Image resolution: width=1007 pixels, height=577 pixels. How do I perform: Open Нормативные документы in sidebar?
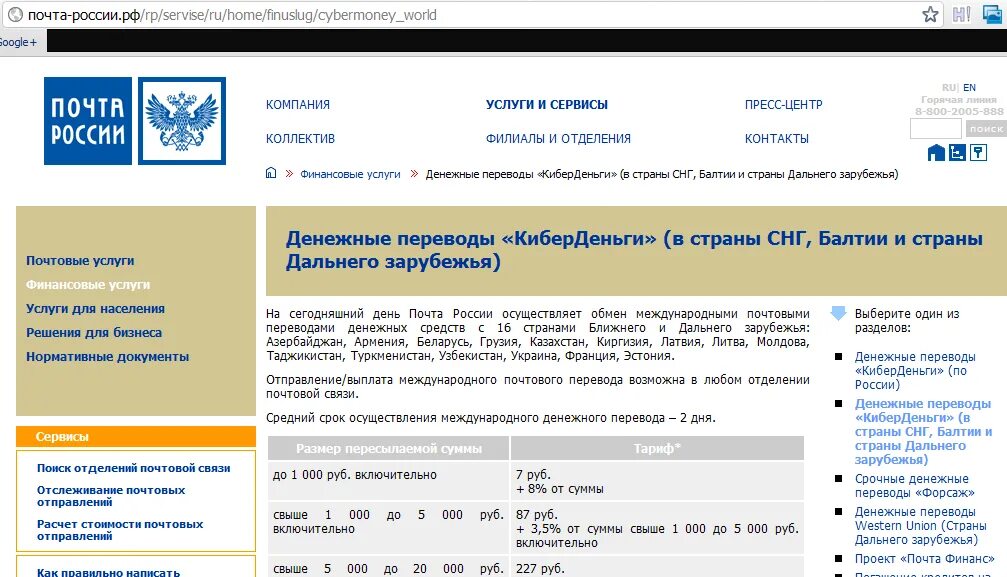(x=107, y=357)
